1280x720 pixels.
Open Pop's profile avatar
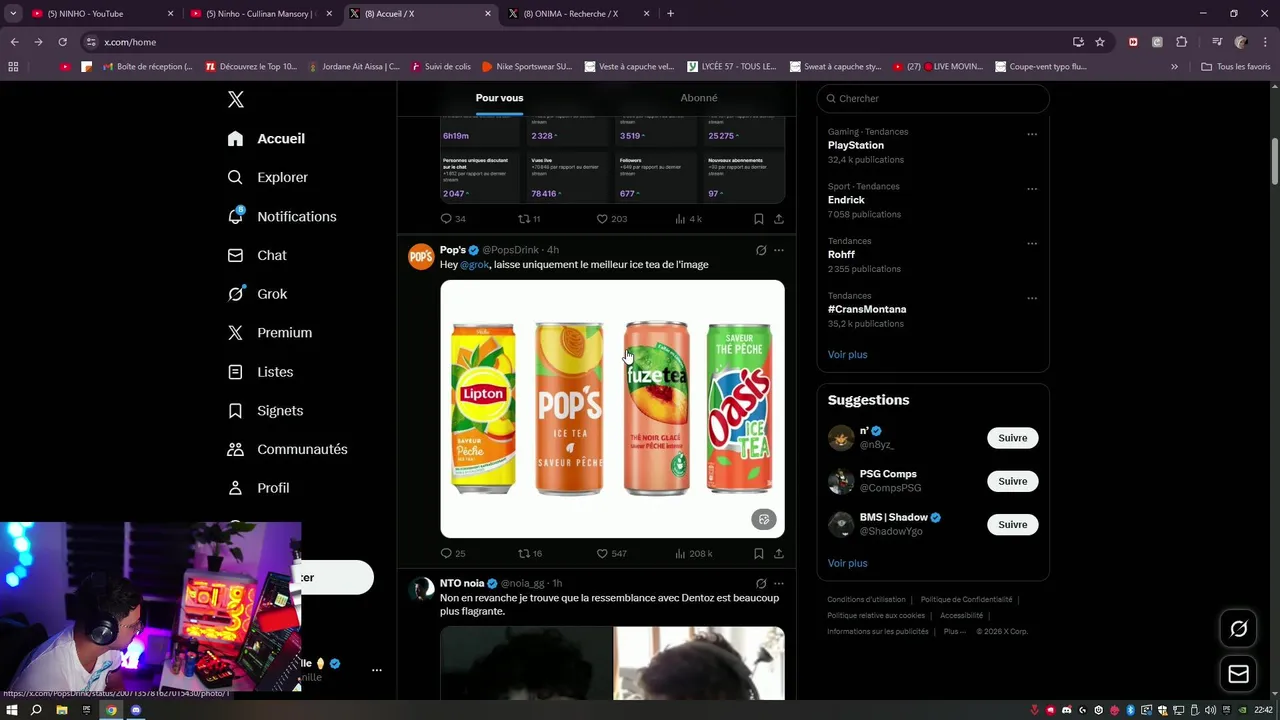[x=421, y=257]
